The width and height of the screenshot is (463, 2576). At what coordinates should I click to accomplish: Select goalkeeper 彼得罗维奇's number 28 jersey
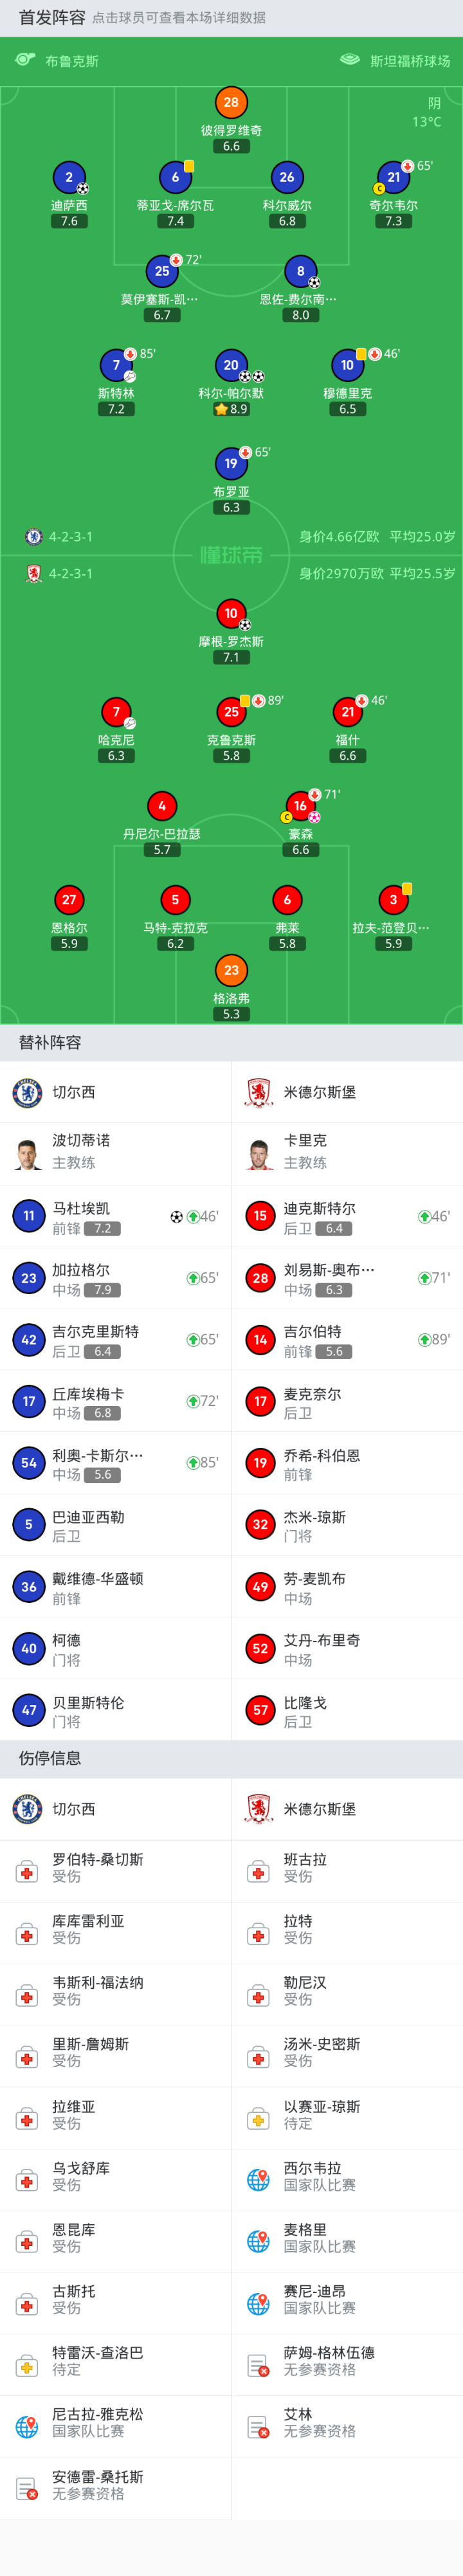231,102
